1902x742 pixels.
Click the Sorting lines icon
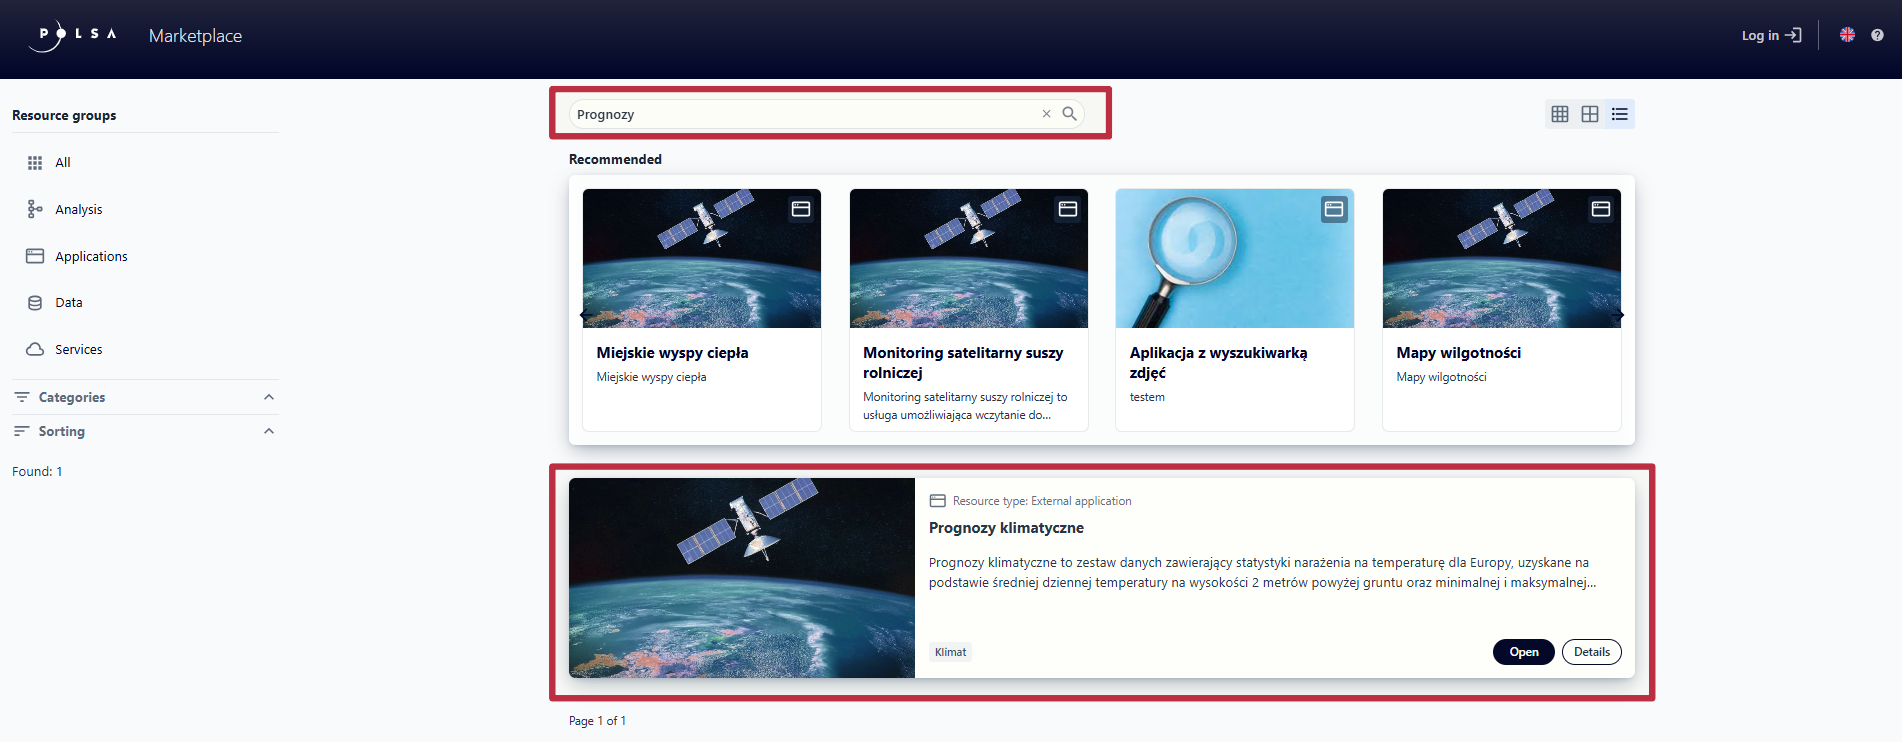[x=21, y=431]
